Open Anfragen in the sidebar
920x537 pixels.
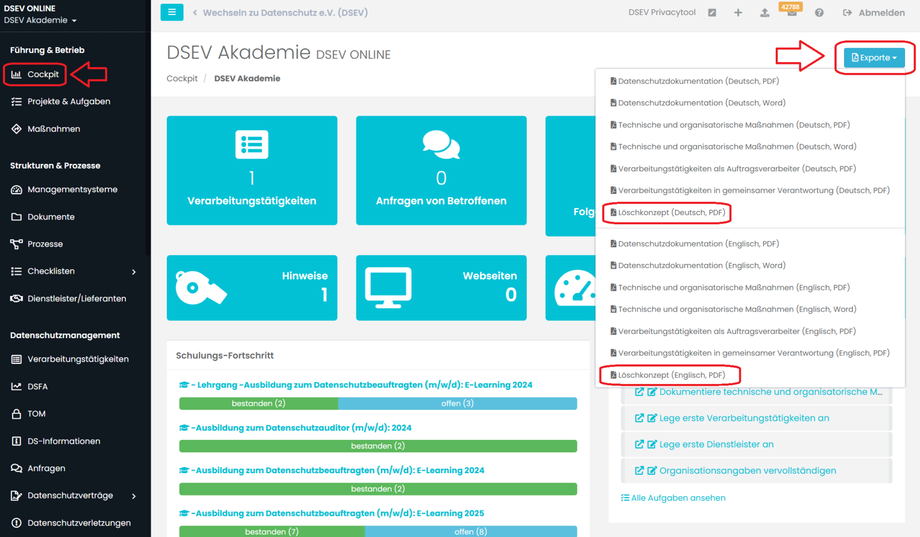[38, 468]
